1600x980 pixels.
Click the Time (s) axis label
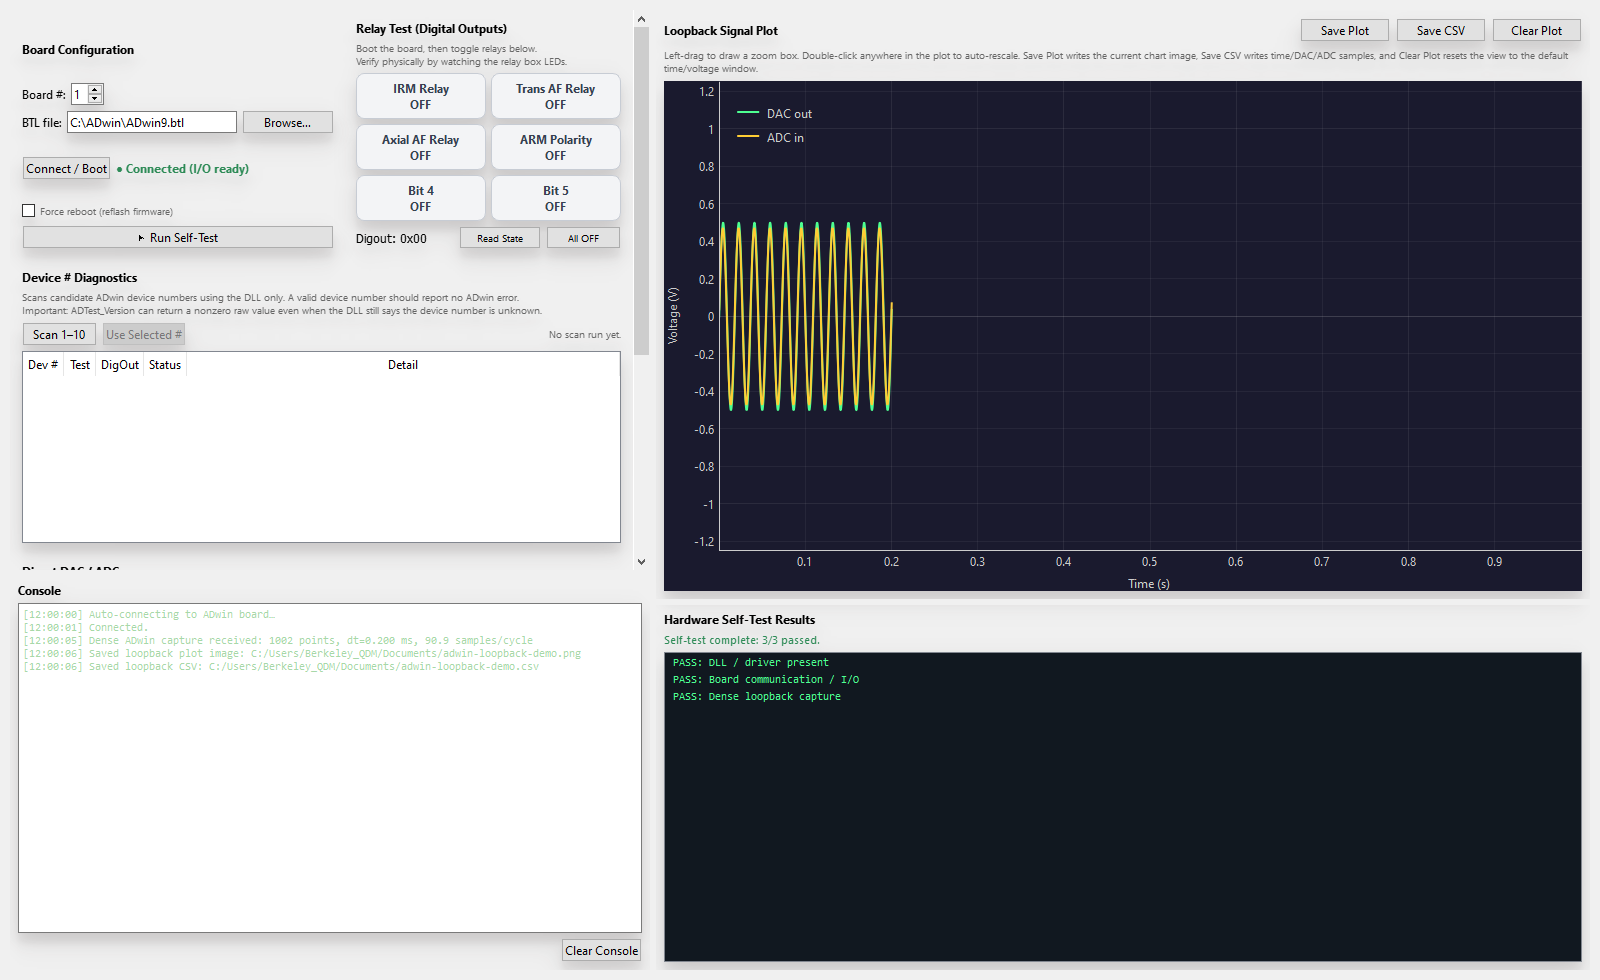[1149, 584]
